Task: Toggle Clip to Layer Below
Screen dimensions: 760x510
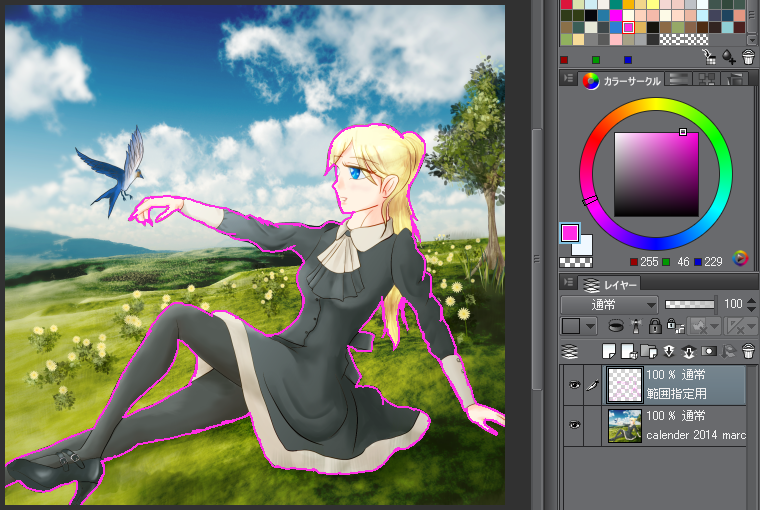Action: [x=616, y=326]
